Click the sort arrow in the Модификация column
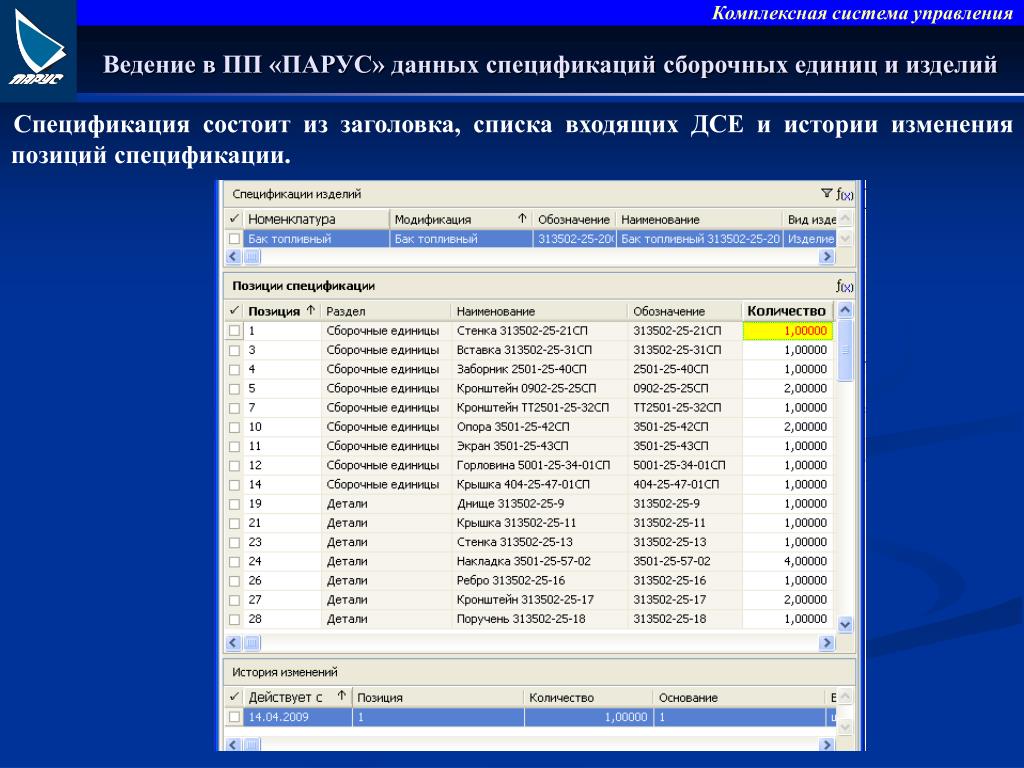 [522, 219]
